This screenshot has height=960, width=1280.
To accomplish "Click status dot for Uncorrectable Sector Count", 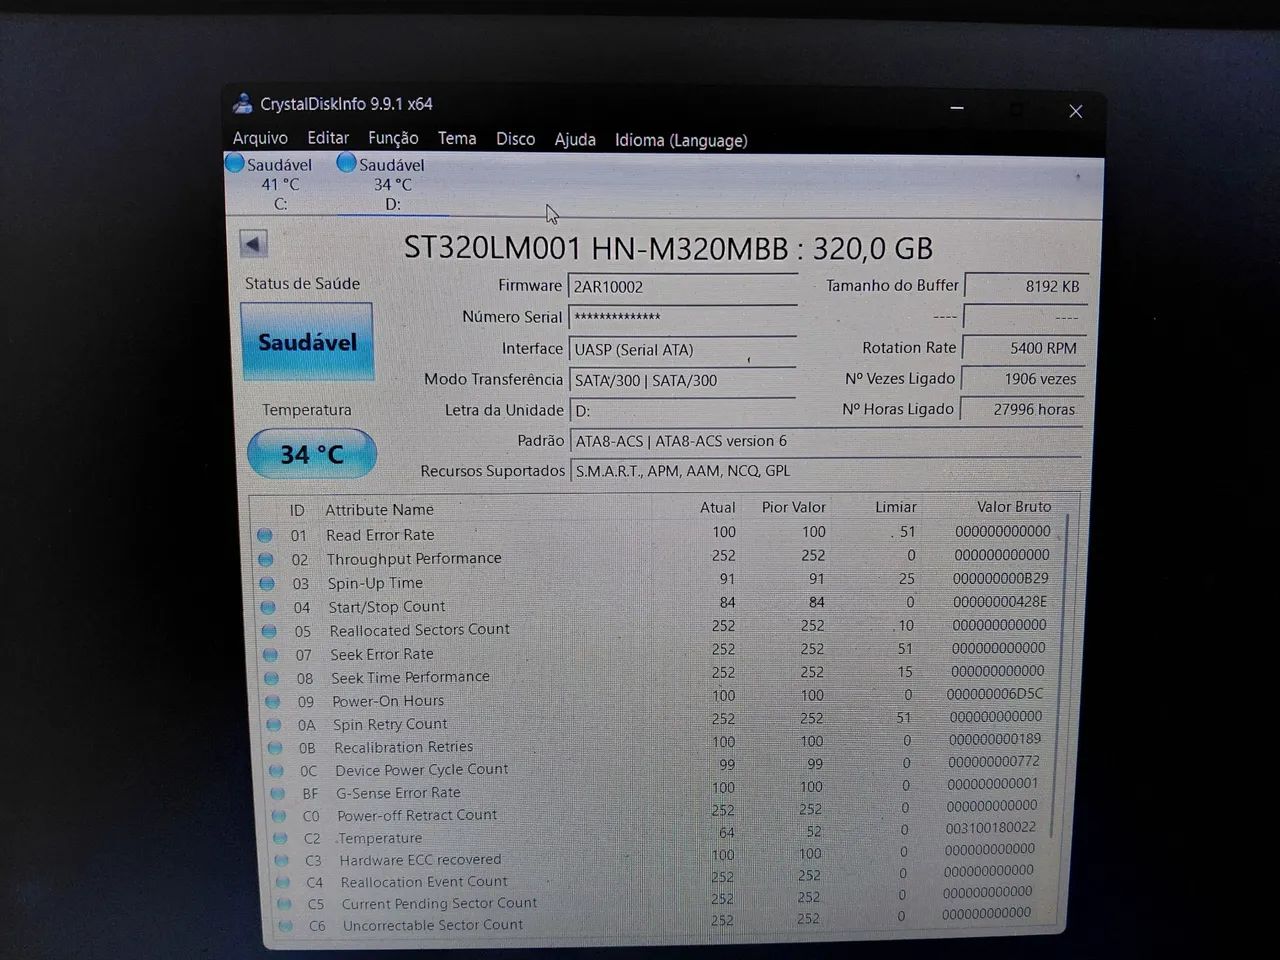I will pos(287,926).
